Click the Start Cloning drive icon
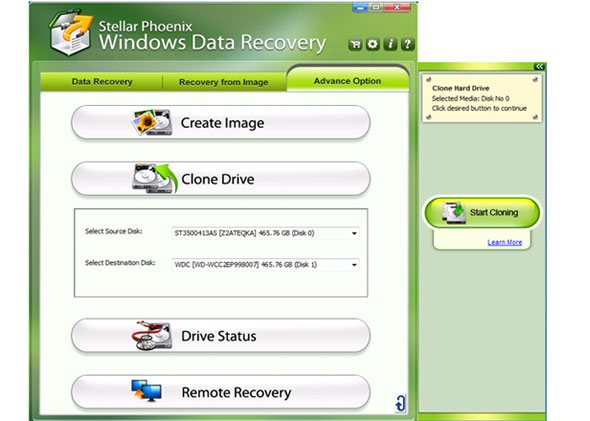The image size is (590, 421). click(453, 212)
